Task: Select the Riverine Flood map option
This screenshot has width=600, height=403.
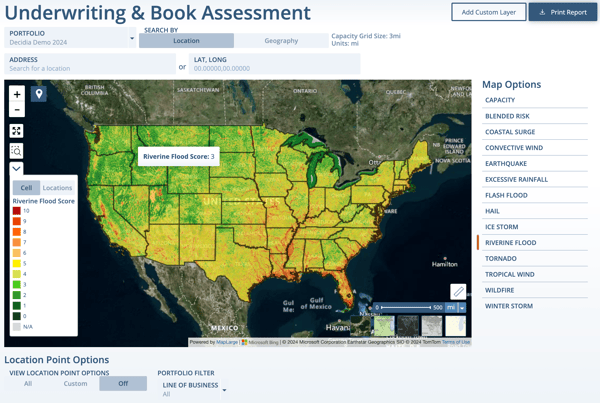Action: point(535,243)
